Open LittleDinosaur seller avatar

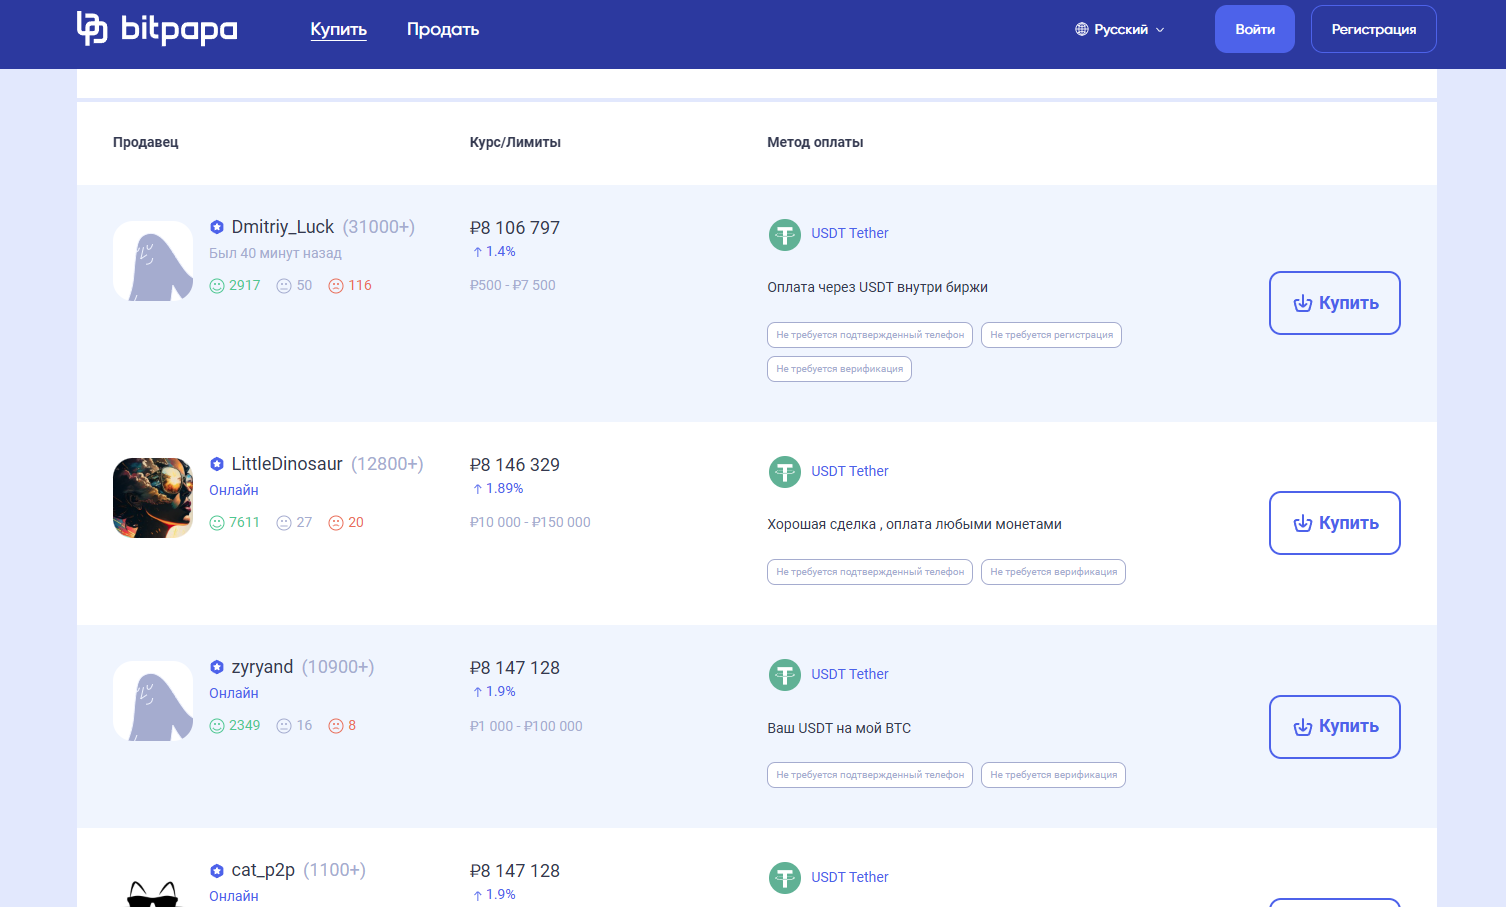[153, 498]
